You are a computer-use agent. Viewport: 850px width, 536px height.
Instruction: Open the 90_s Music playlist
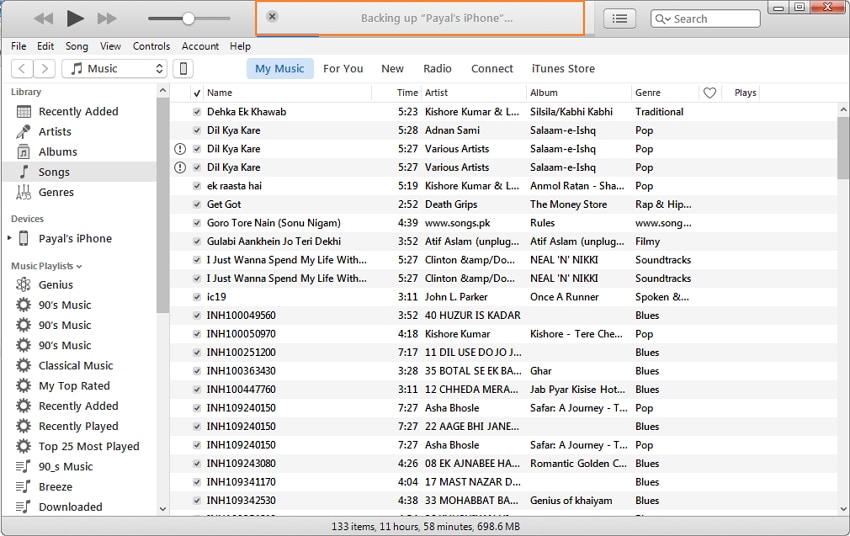point(79,466)
